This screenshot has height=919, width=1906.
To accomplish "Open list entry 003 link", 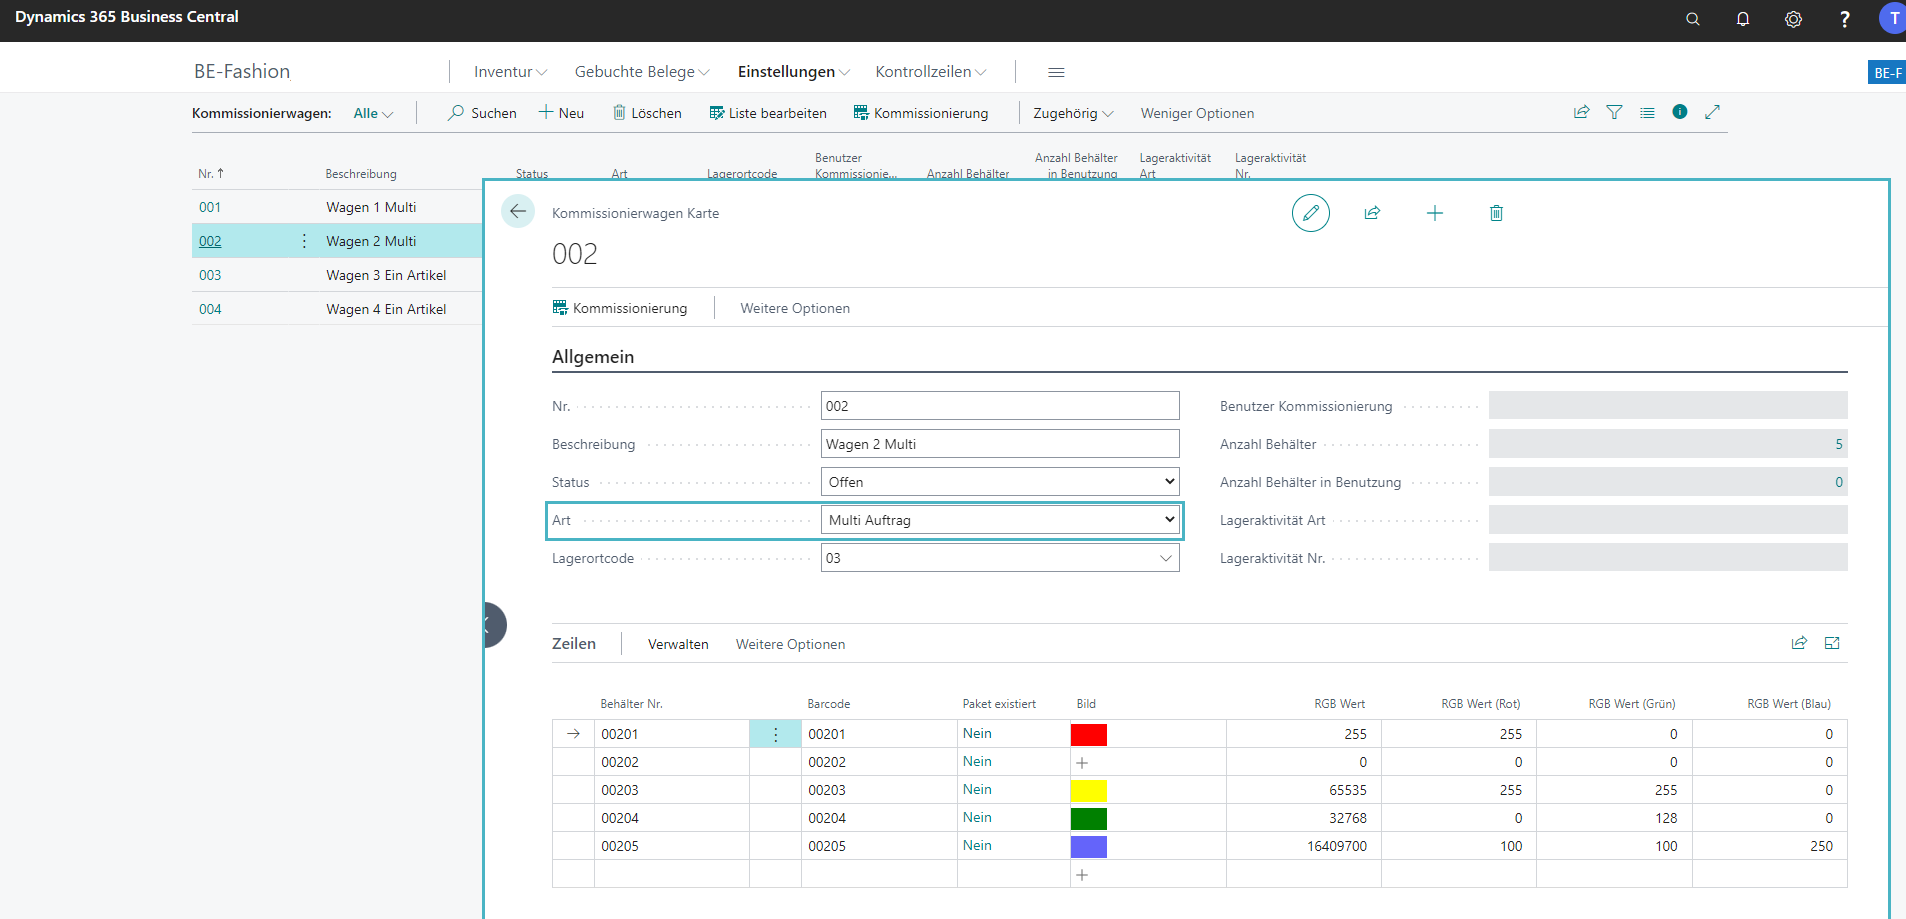I will (210, 275).
